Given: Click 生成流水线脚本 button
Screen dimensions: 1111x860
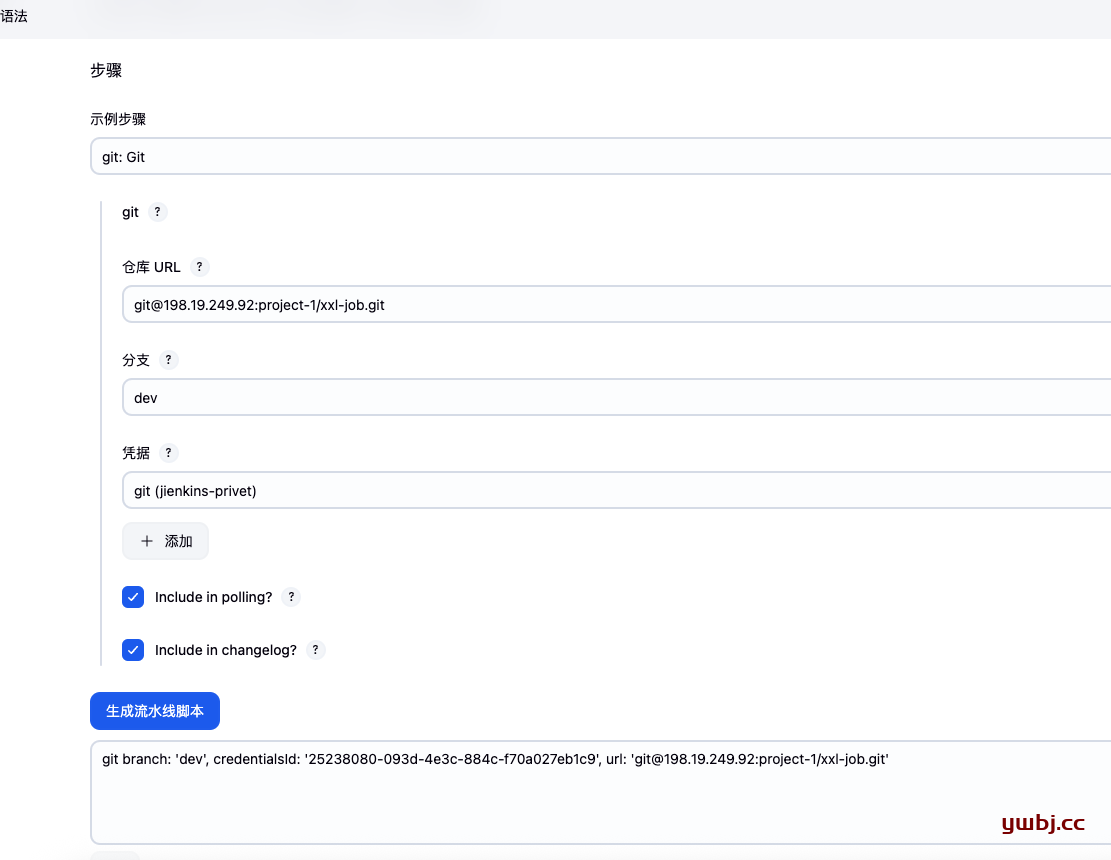Looking at the screenshot, I should [x=154, y=711].
